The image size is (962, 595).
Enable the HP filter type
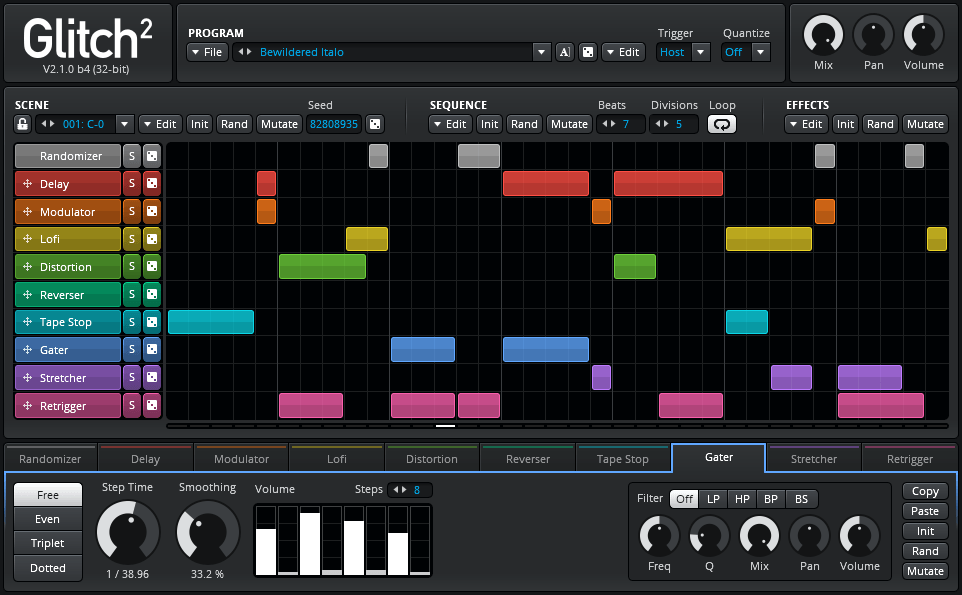click(742, 499)
